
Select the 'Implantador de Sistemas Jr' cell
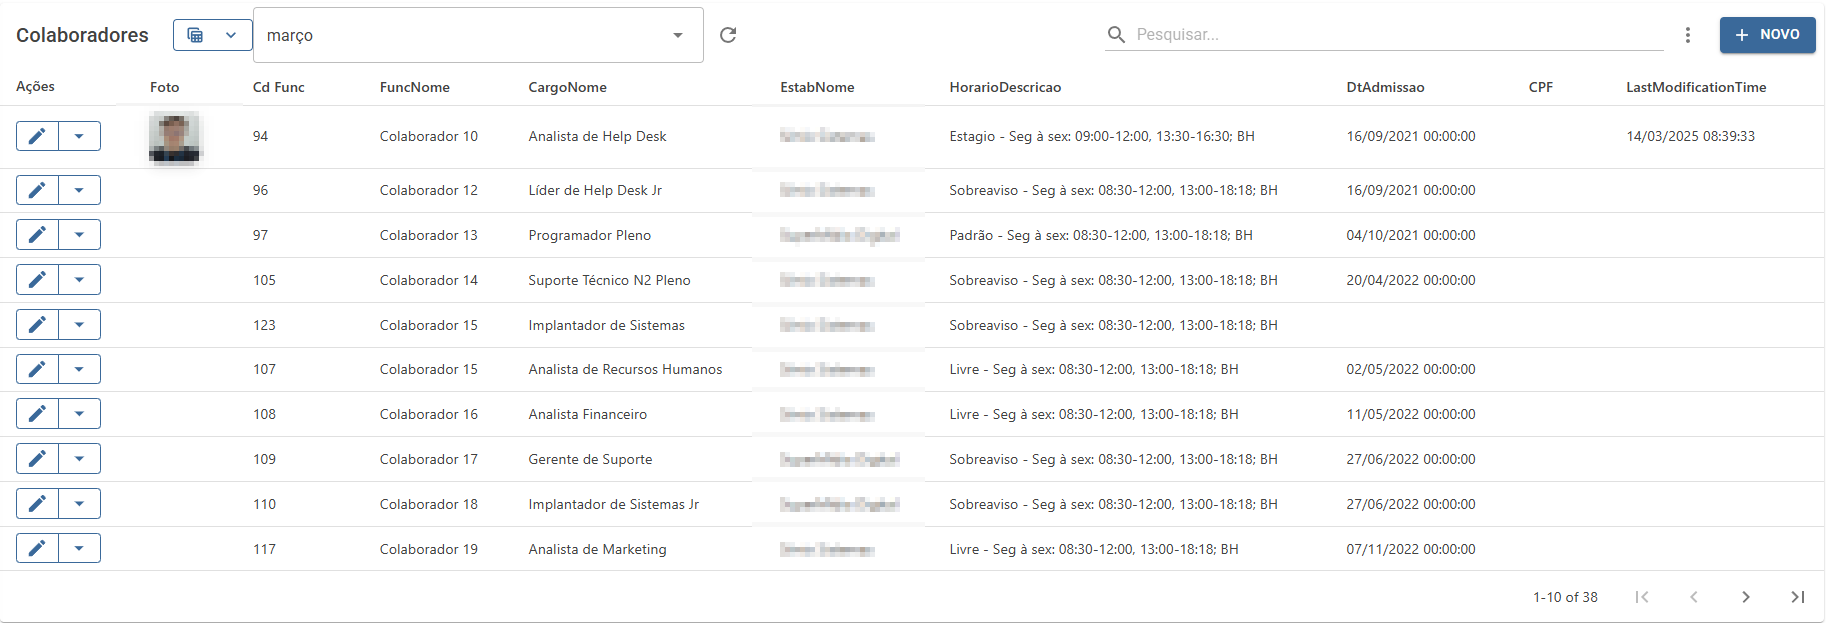point(614,504)
